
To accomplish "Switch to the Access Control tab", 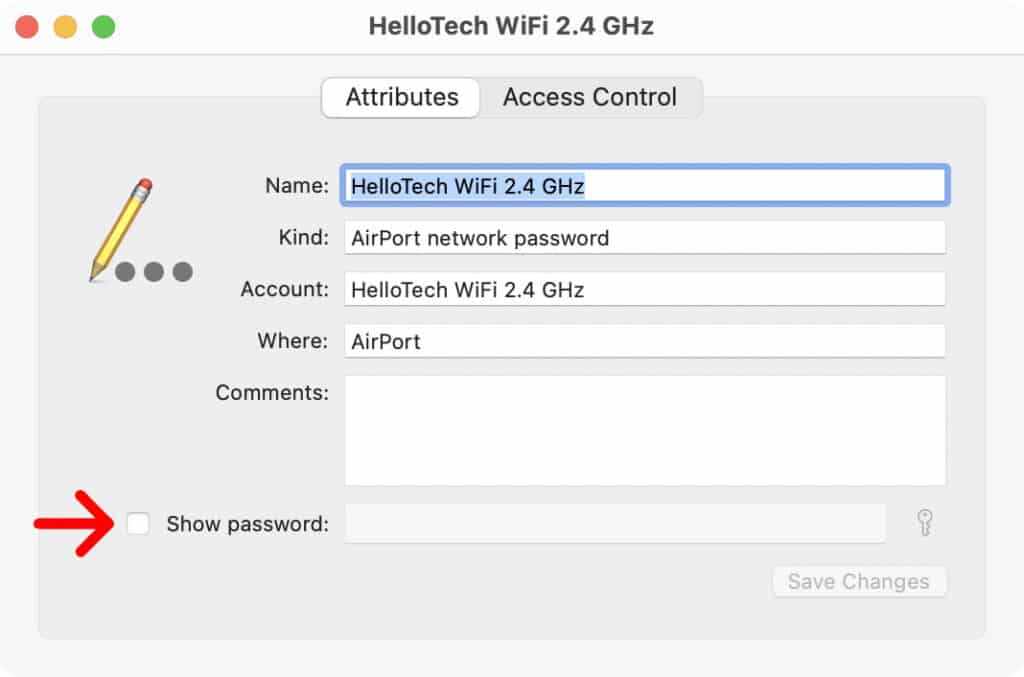I will click(x=590, y=97).
